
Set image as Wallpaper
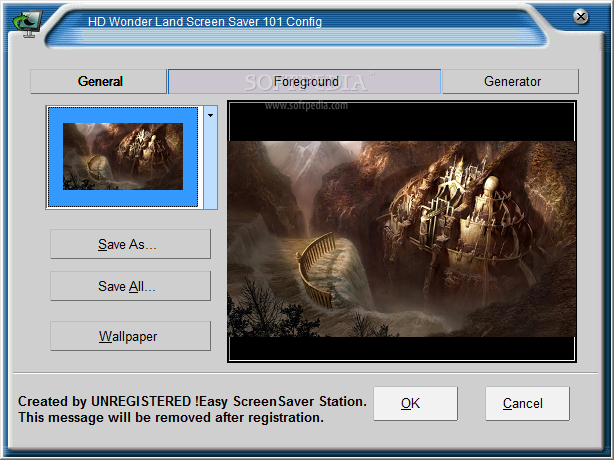click(x=130, y=336)
